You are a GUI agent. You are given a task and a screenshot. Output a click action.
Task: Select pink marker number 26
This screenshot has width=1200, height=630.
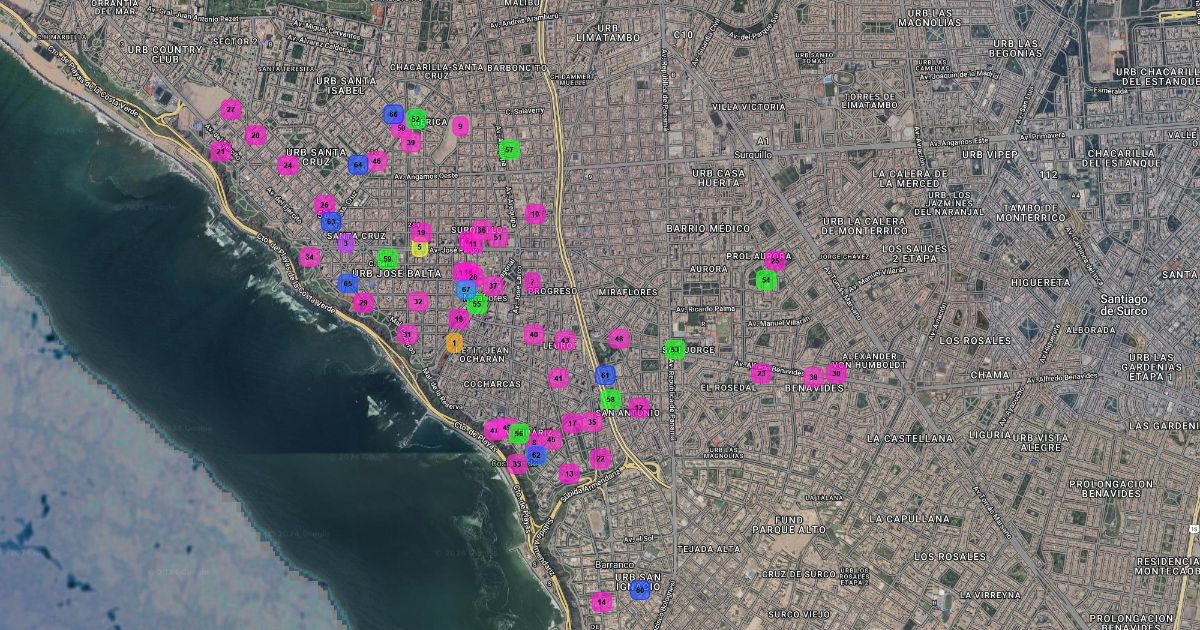click(324, 206)
